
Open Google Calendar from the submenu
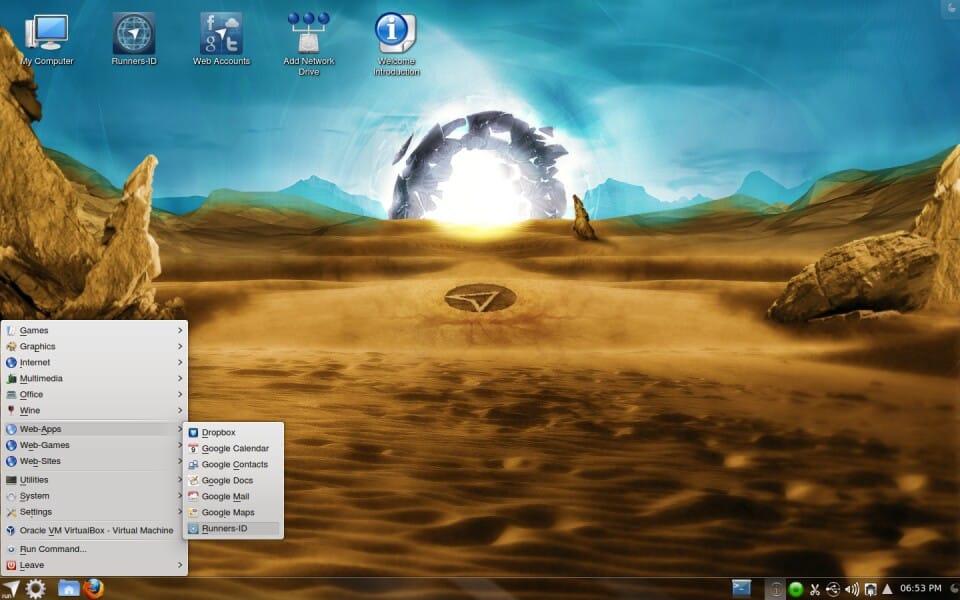pyautogui.click(x=233, y=448)
